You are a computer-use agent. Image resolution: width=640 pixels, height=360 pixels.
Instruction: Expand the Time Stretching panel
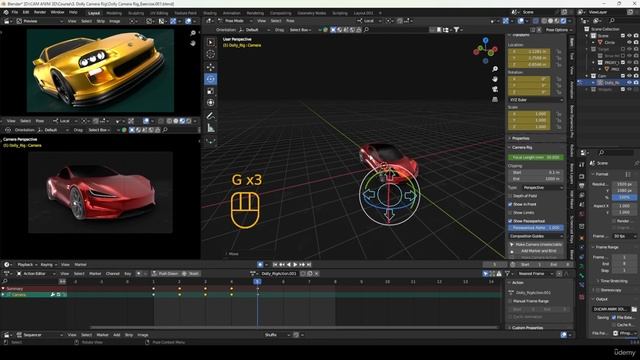click(x=613, y=281)
